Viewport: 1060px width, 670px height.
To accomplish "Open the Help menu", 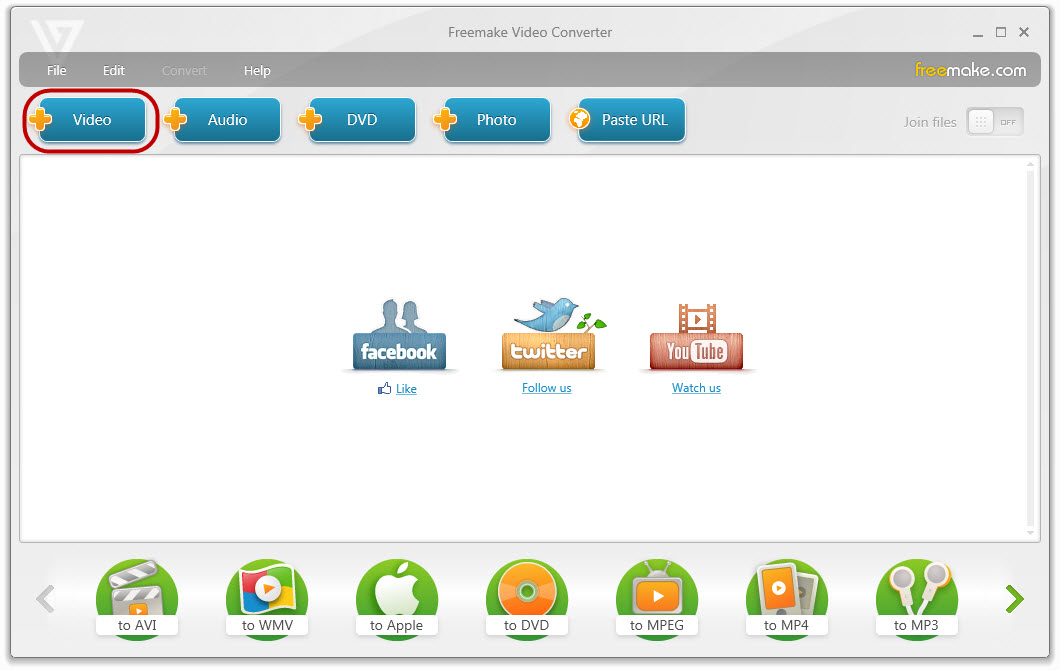I will (257, 70).
